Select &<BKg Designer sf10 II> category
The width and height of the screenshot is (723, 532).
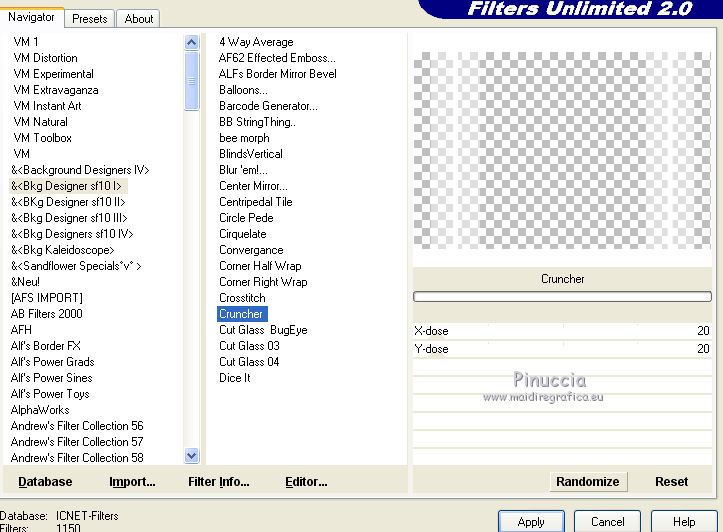(68, 202)
